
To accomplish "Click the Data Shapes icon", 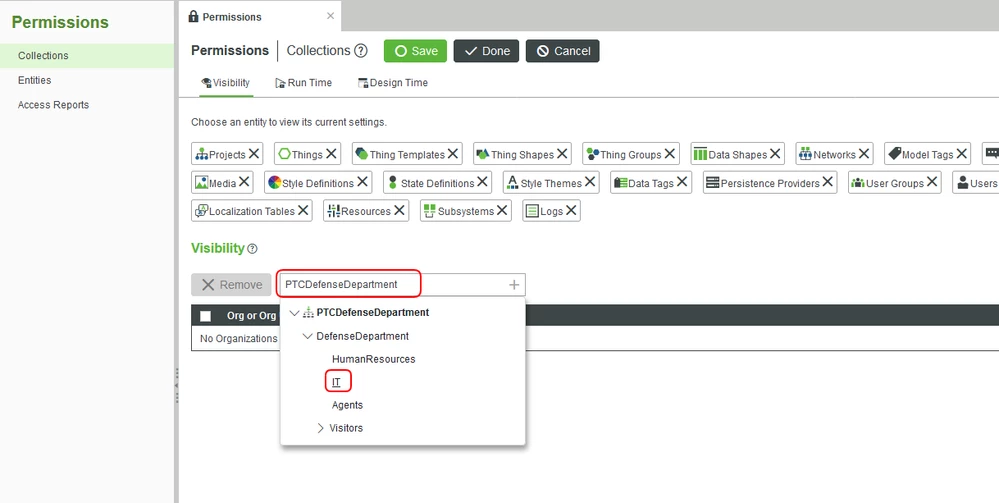I will tap(700, 154).
